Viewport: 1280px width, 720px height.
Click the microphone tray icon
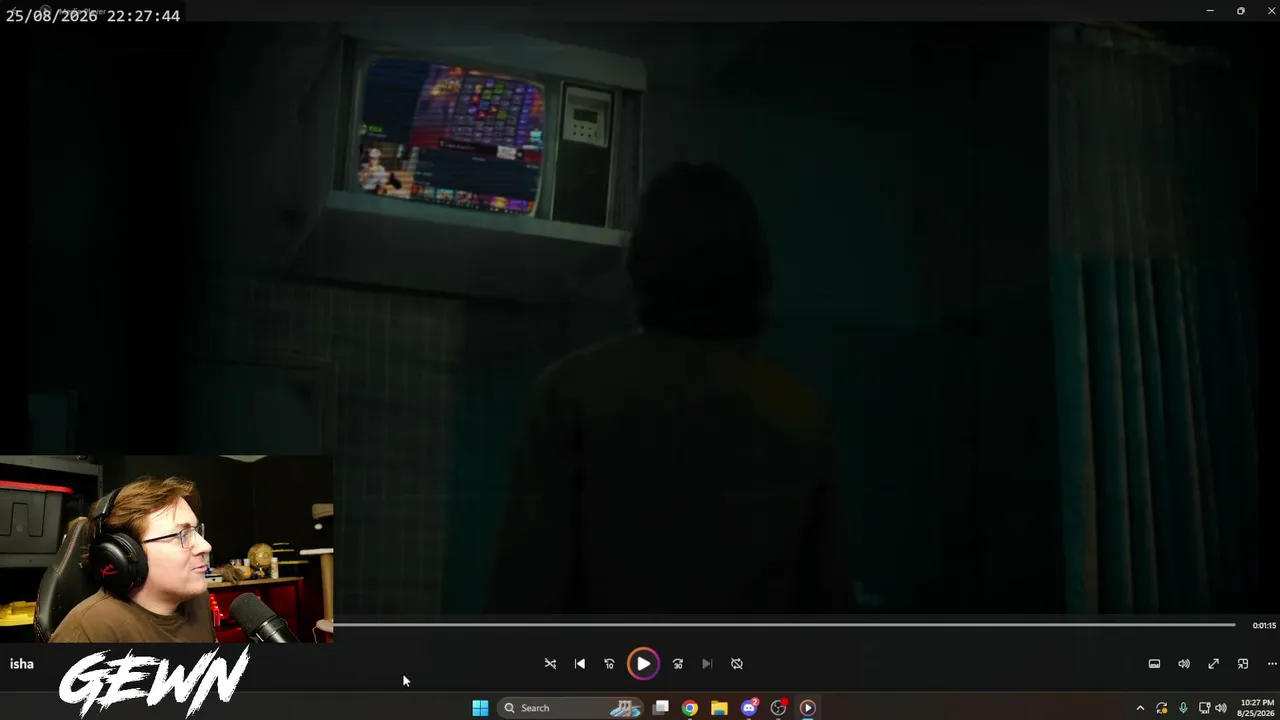pos(1183,708)
